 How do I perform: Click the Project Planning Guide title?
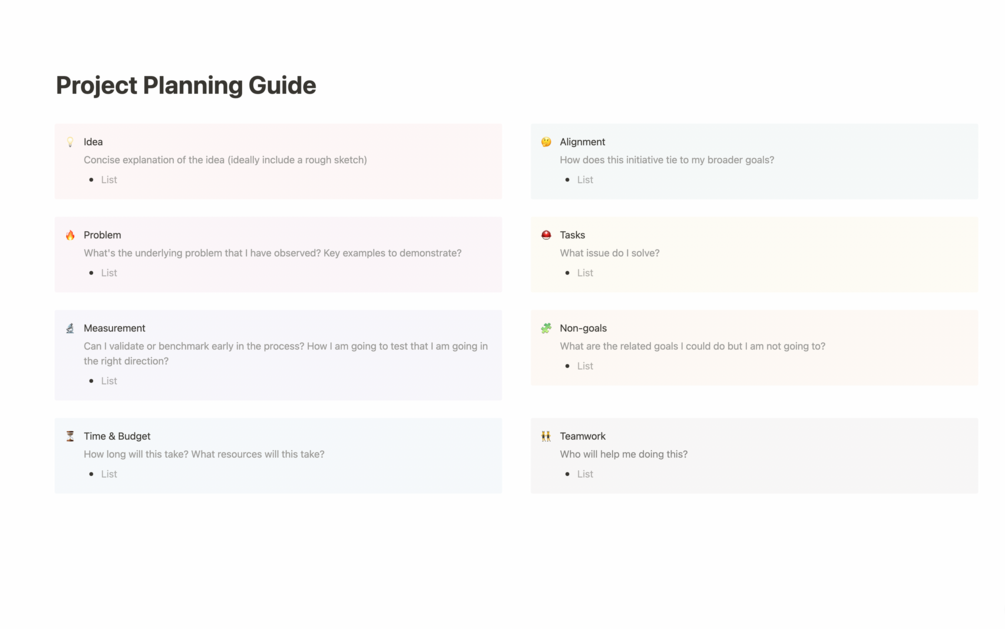186,86
